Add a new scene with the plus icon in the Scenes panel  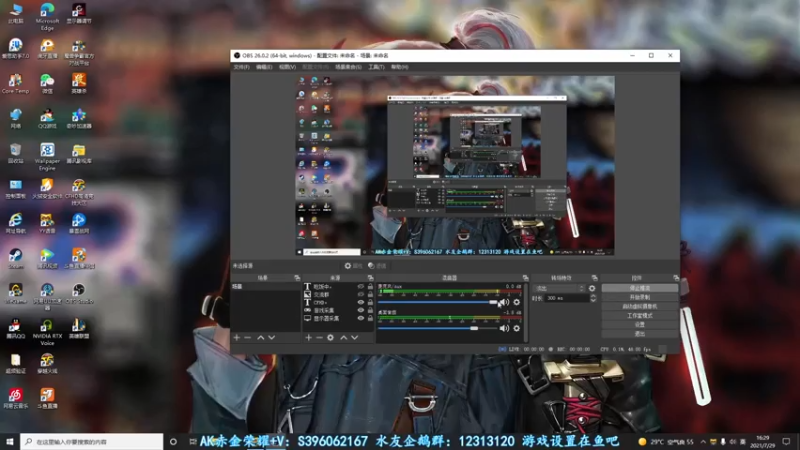pyautogui.click(x=237, y=338)
